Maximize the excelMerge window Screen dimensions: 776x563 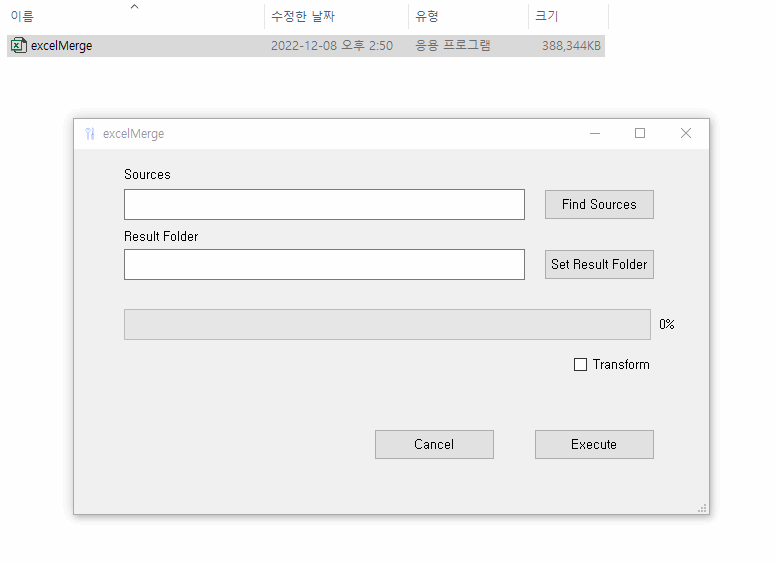[x=640, y=134]
